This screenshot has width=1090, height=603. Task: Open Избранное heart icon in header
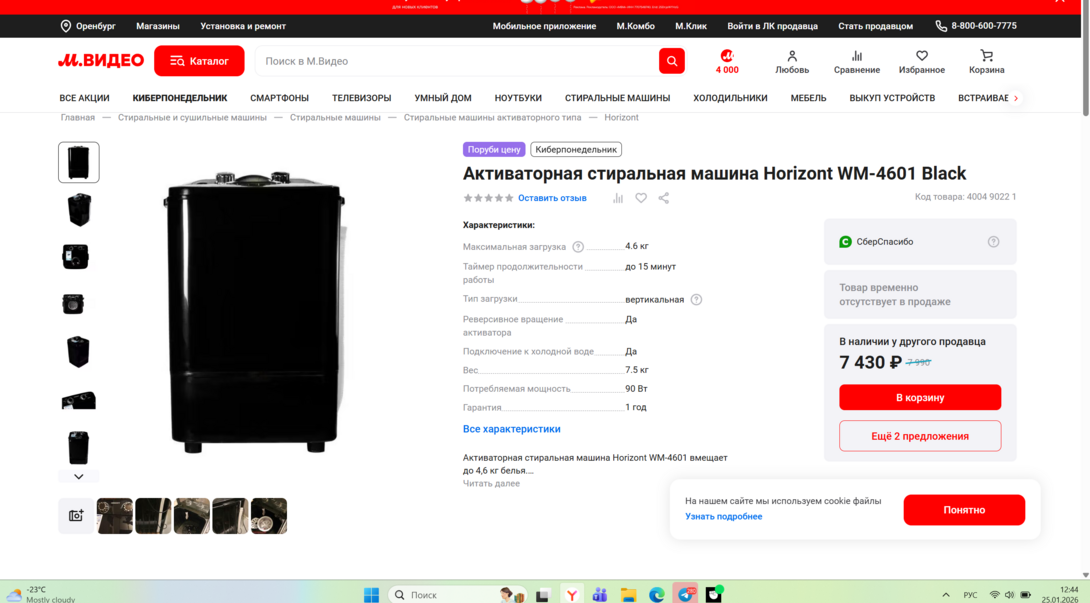tap(921, 61)
